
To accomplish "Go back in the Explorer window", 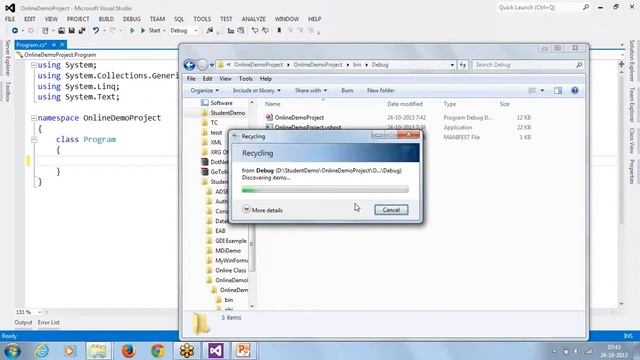I will pos(189,65).
